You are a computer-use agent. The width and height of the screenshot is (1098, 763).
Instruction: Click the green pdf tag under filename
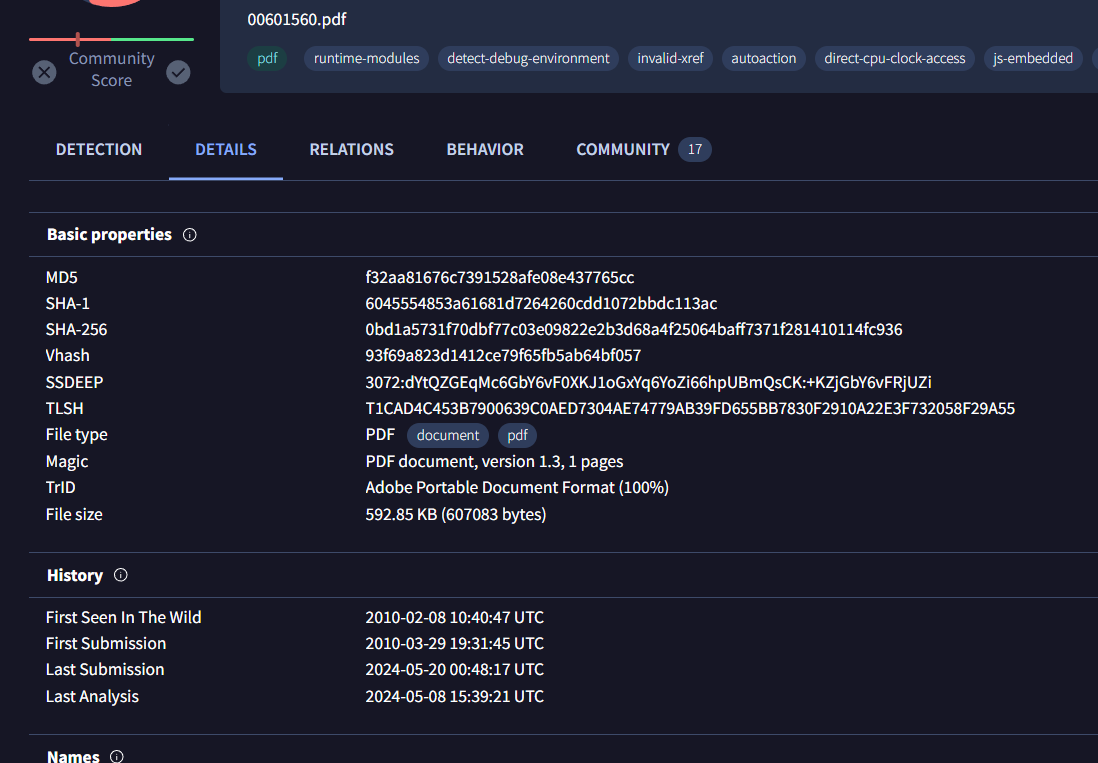(x=267, y=58)
